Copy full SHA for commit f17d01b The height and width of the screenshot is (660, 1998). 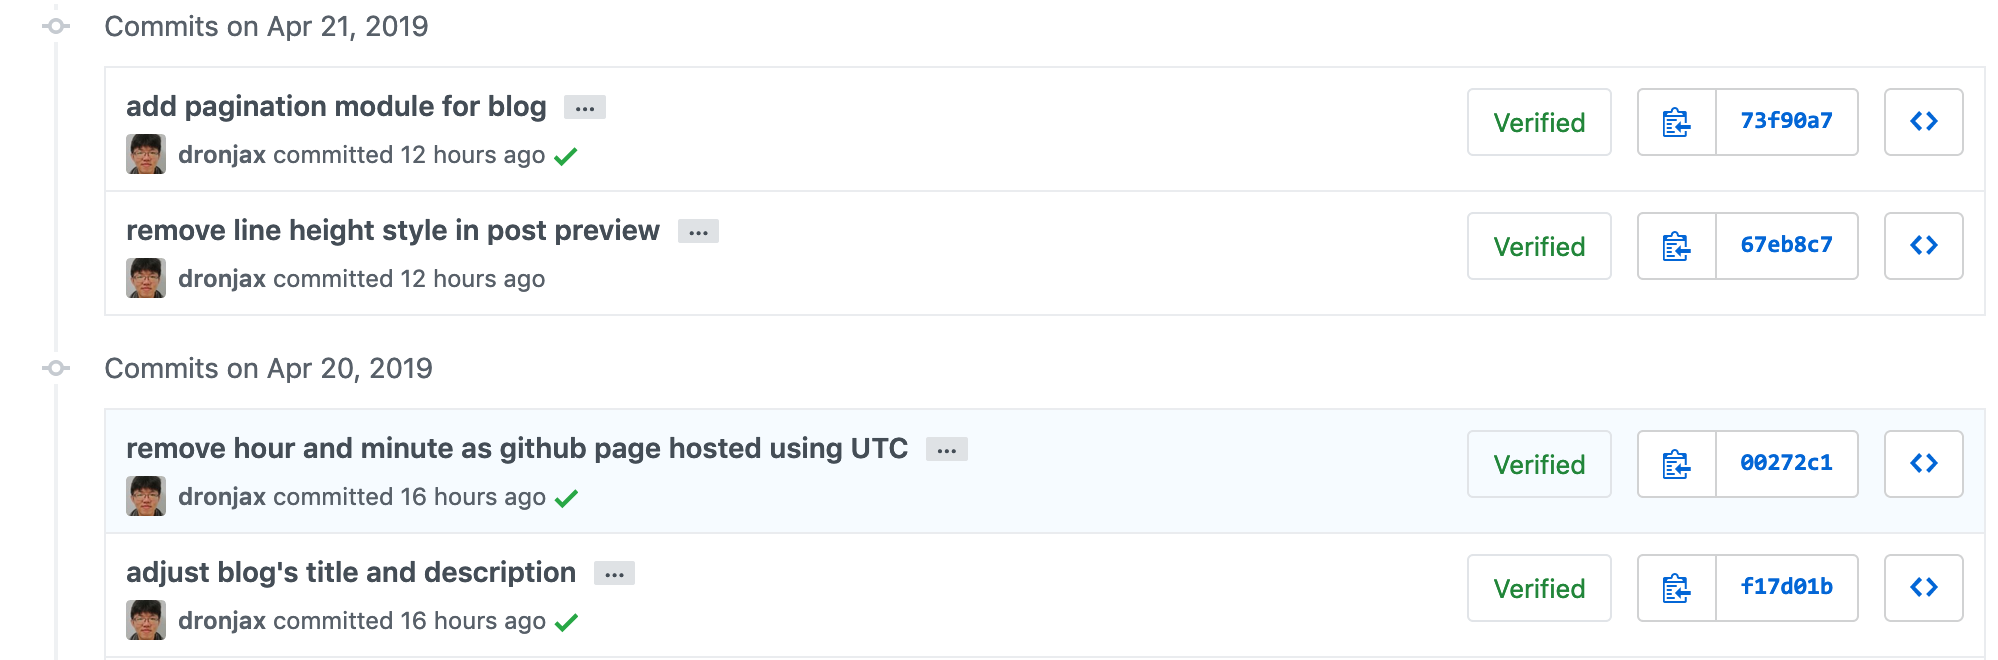click(1676, 588)
